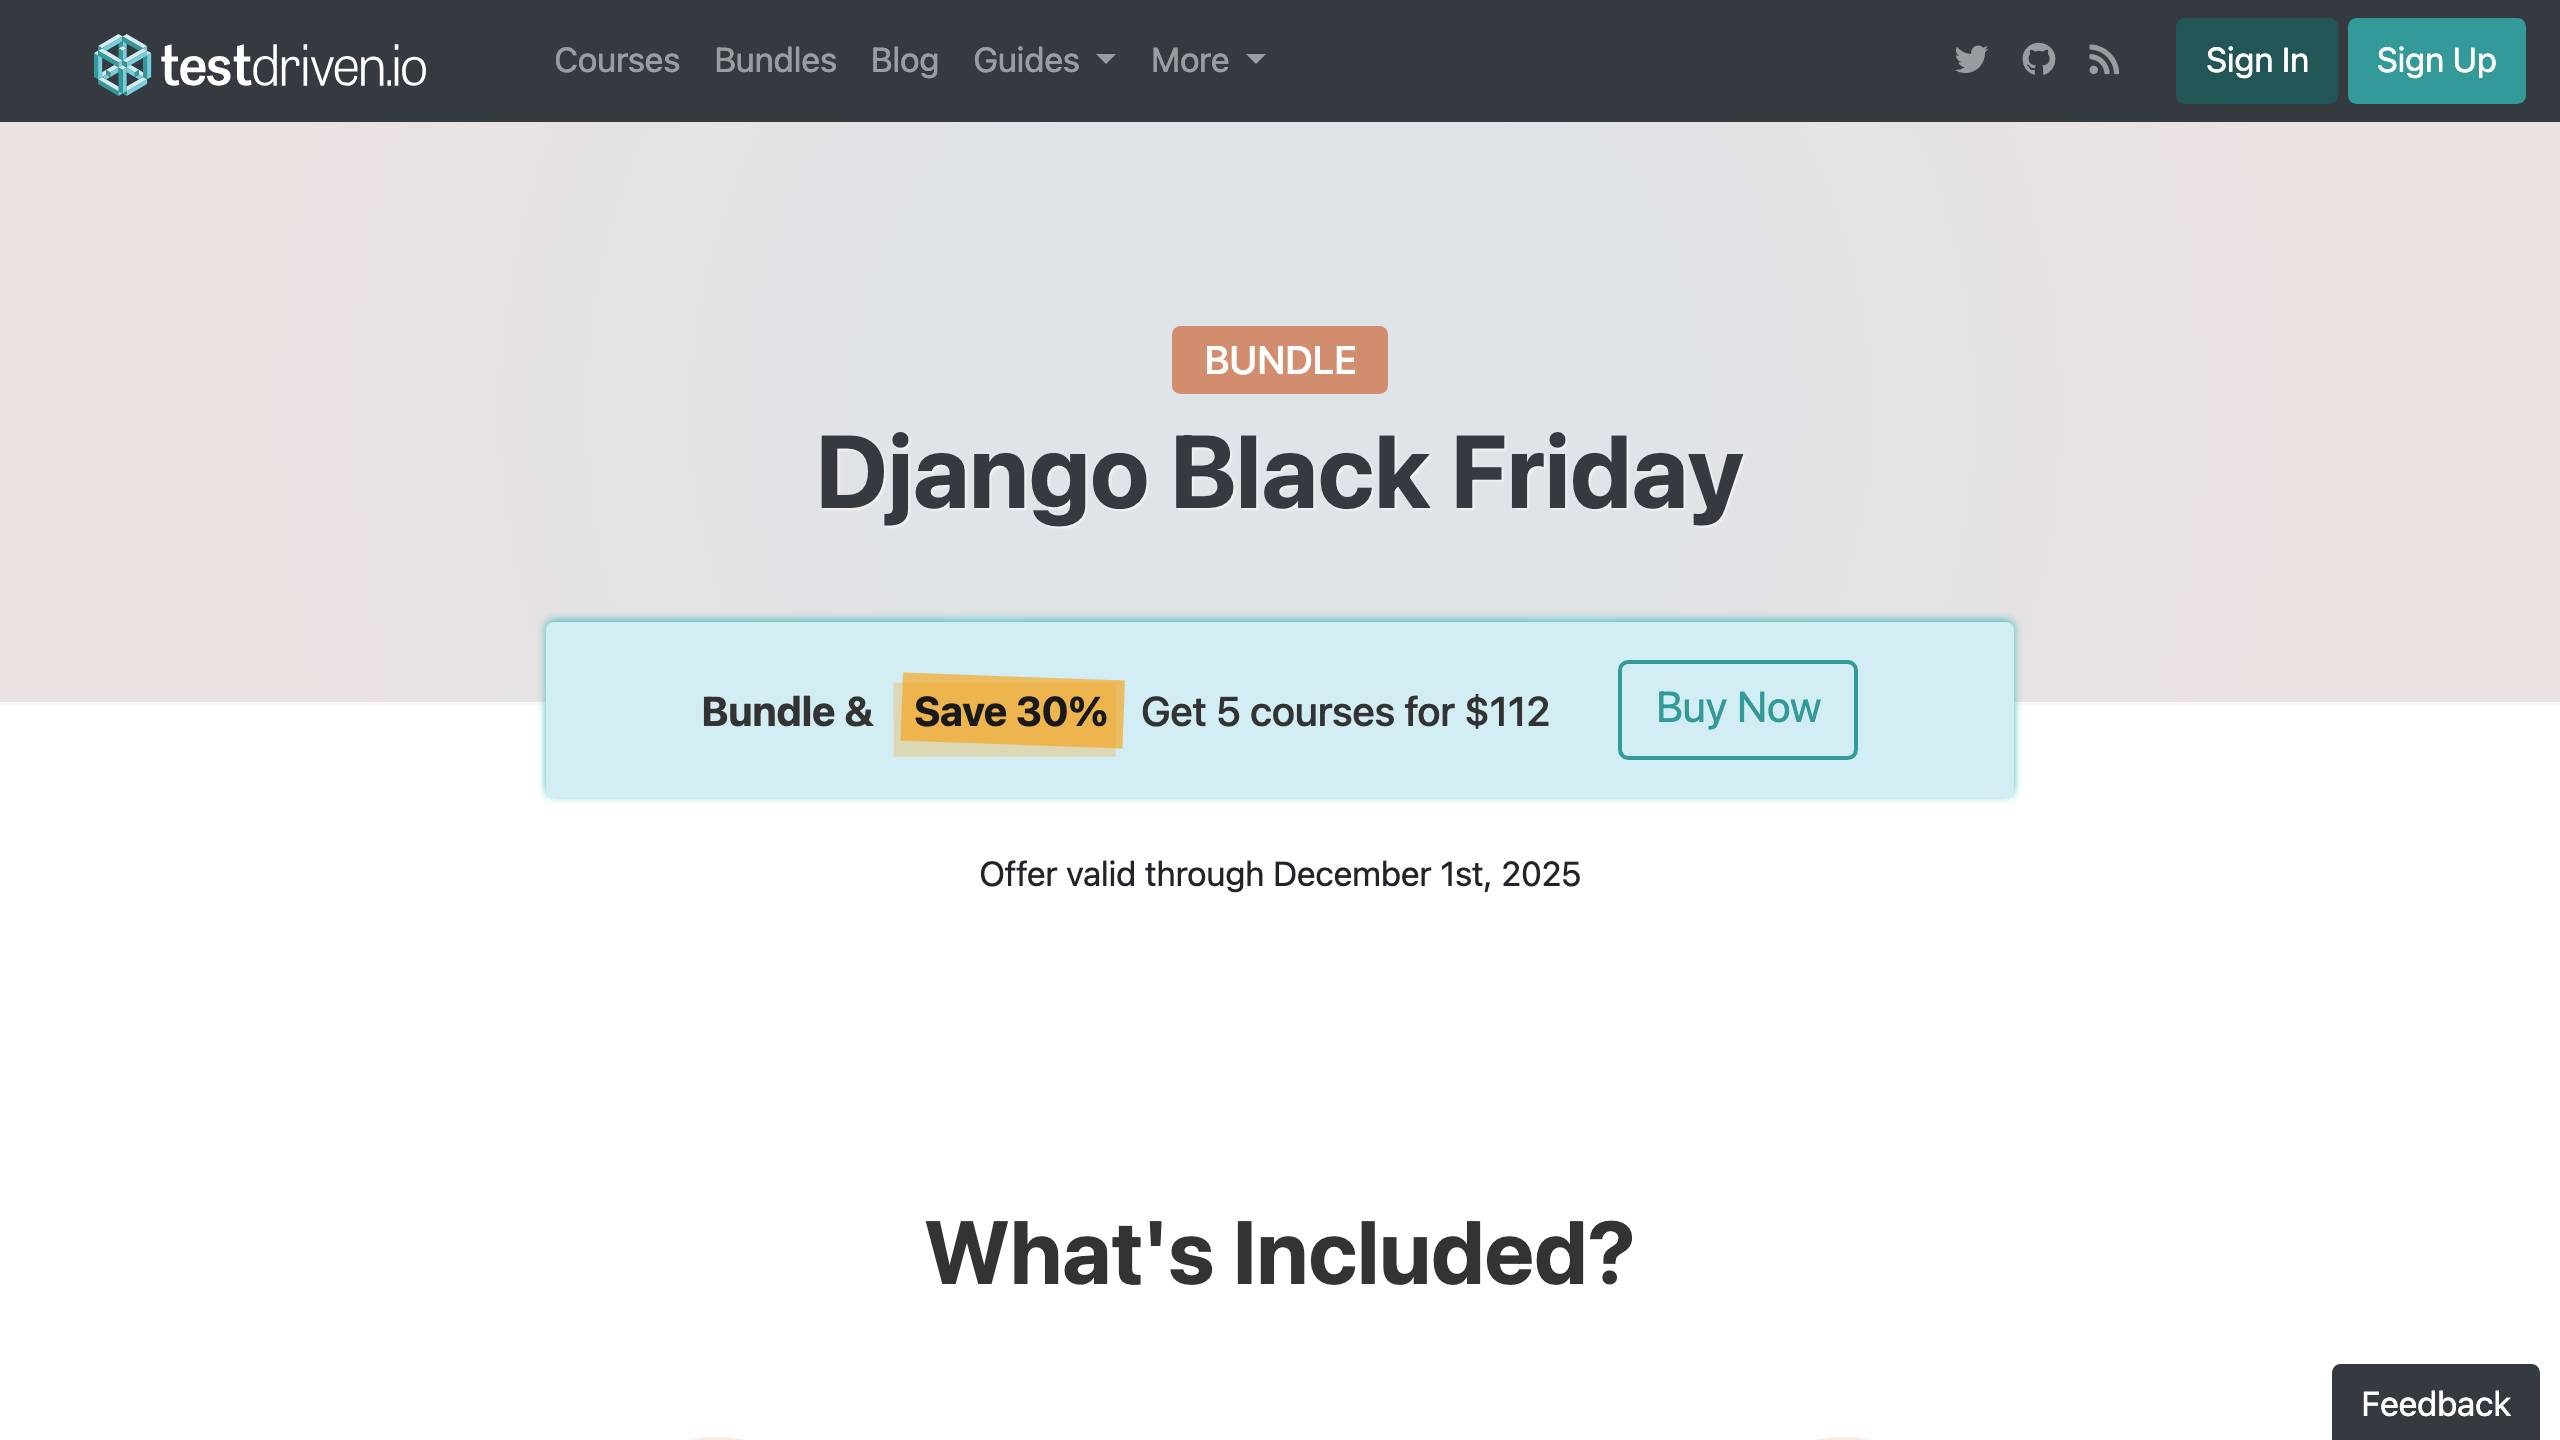Open the Twitter profile icon

[1968, 61]
